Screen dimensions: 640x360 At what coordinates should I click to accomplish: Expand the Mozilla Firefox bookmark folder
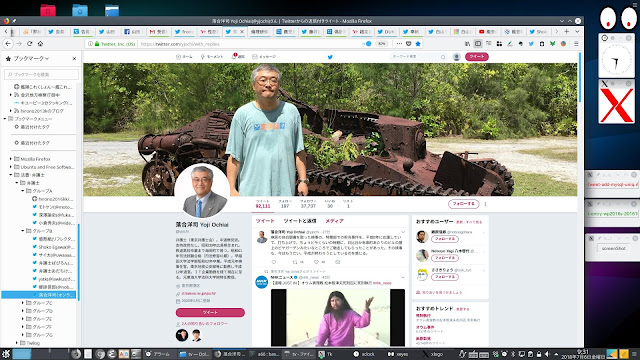pyautogui.click(x=11, y=159)
